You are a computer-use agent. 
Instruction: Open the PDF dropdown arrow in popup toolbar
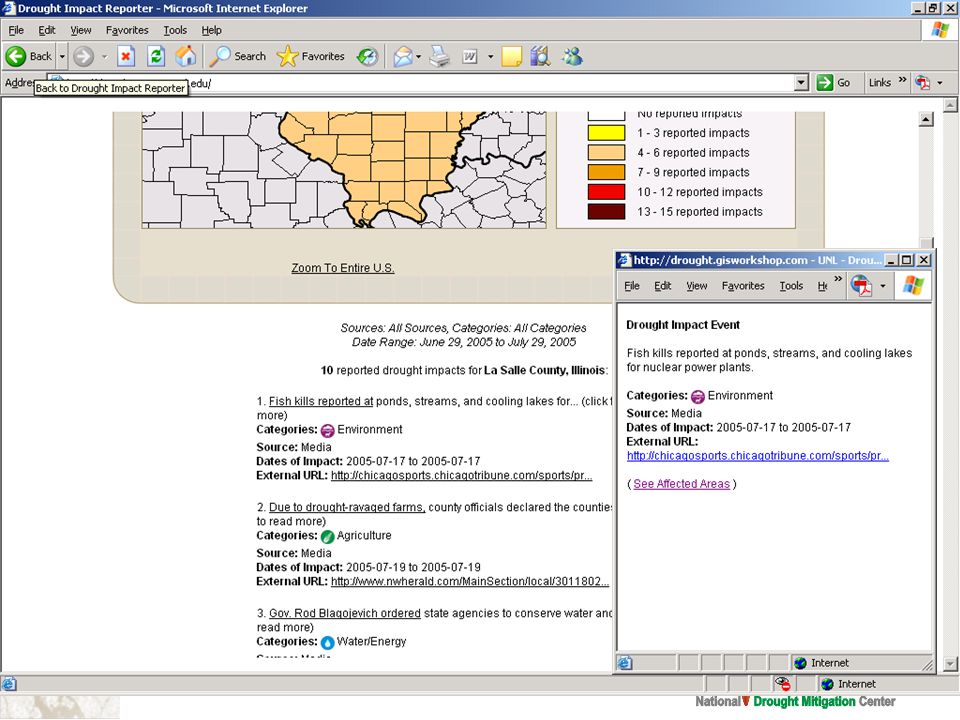882,285
